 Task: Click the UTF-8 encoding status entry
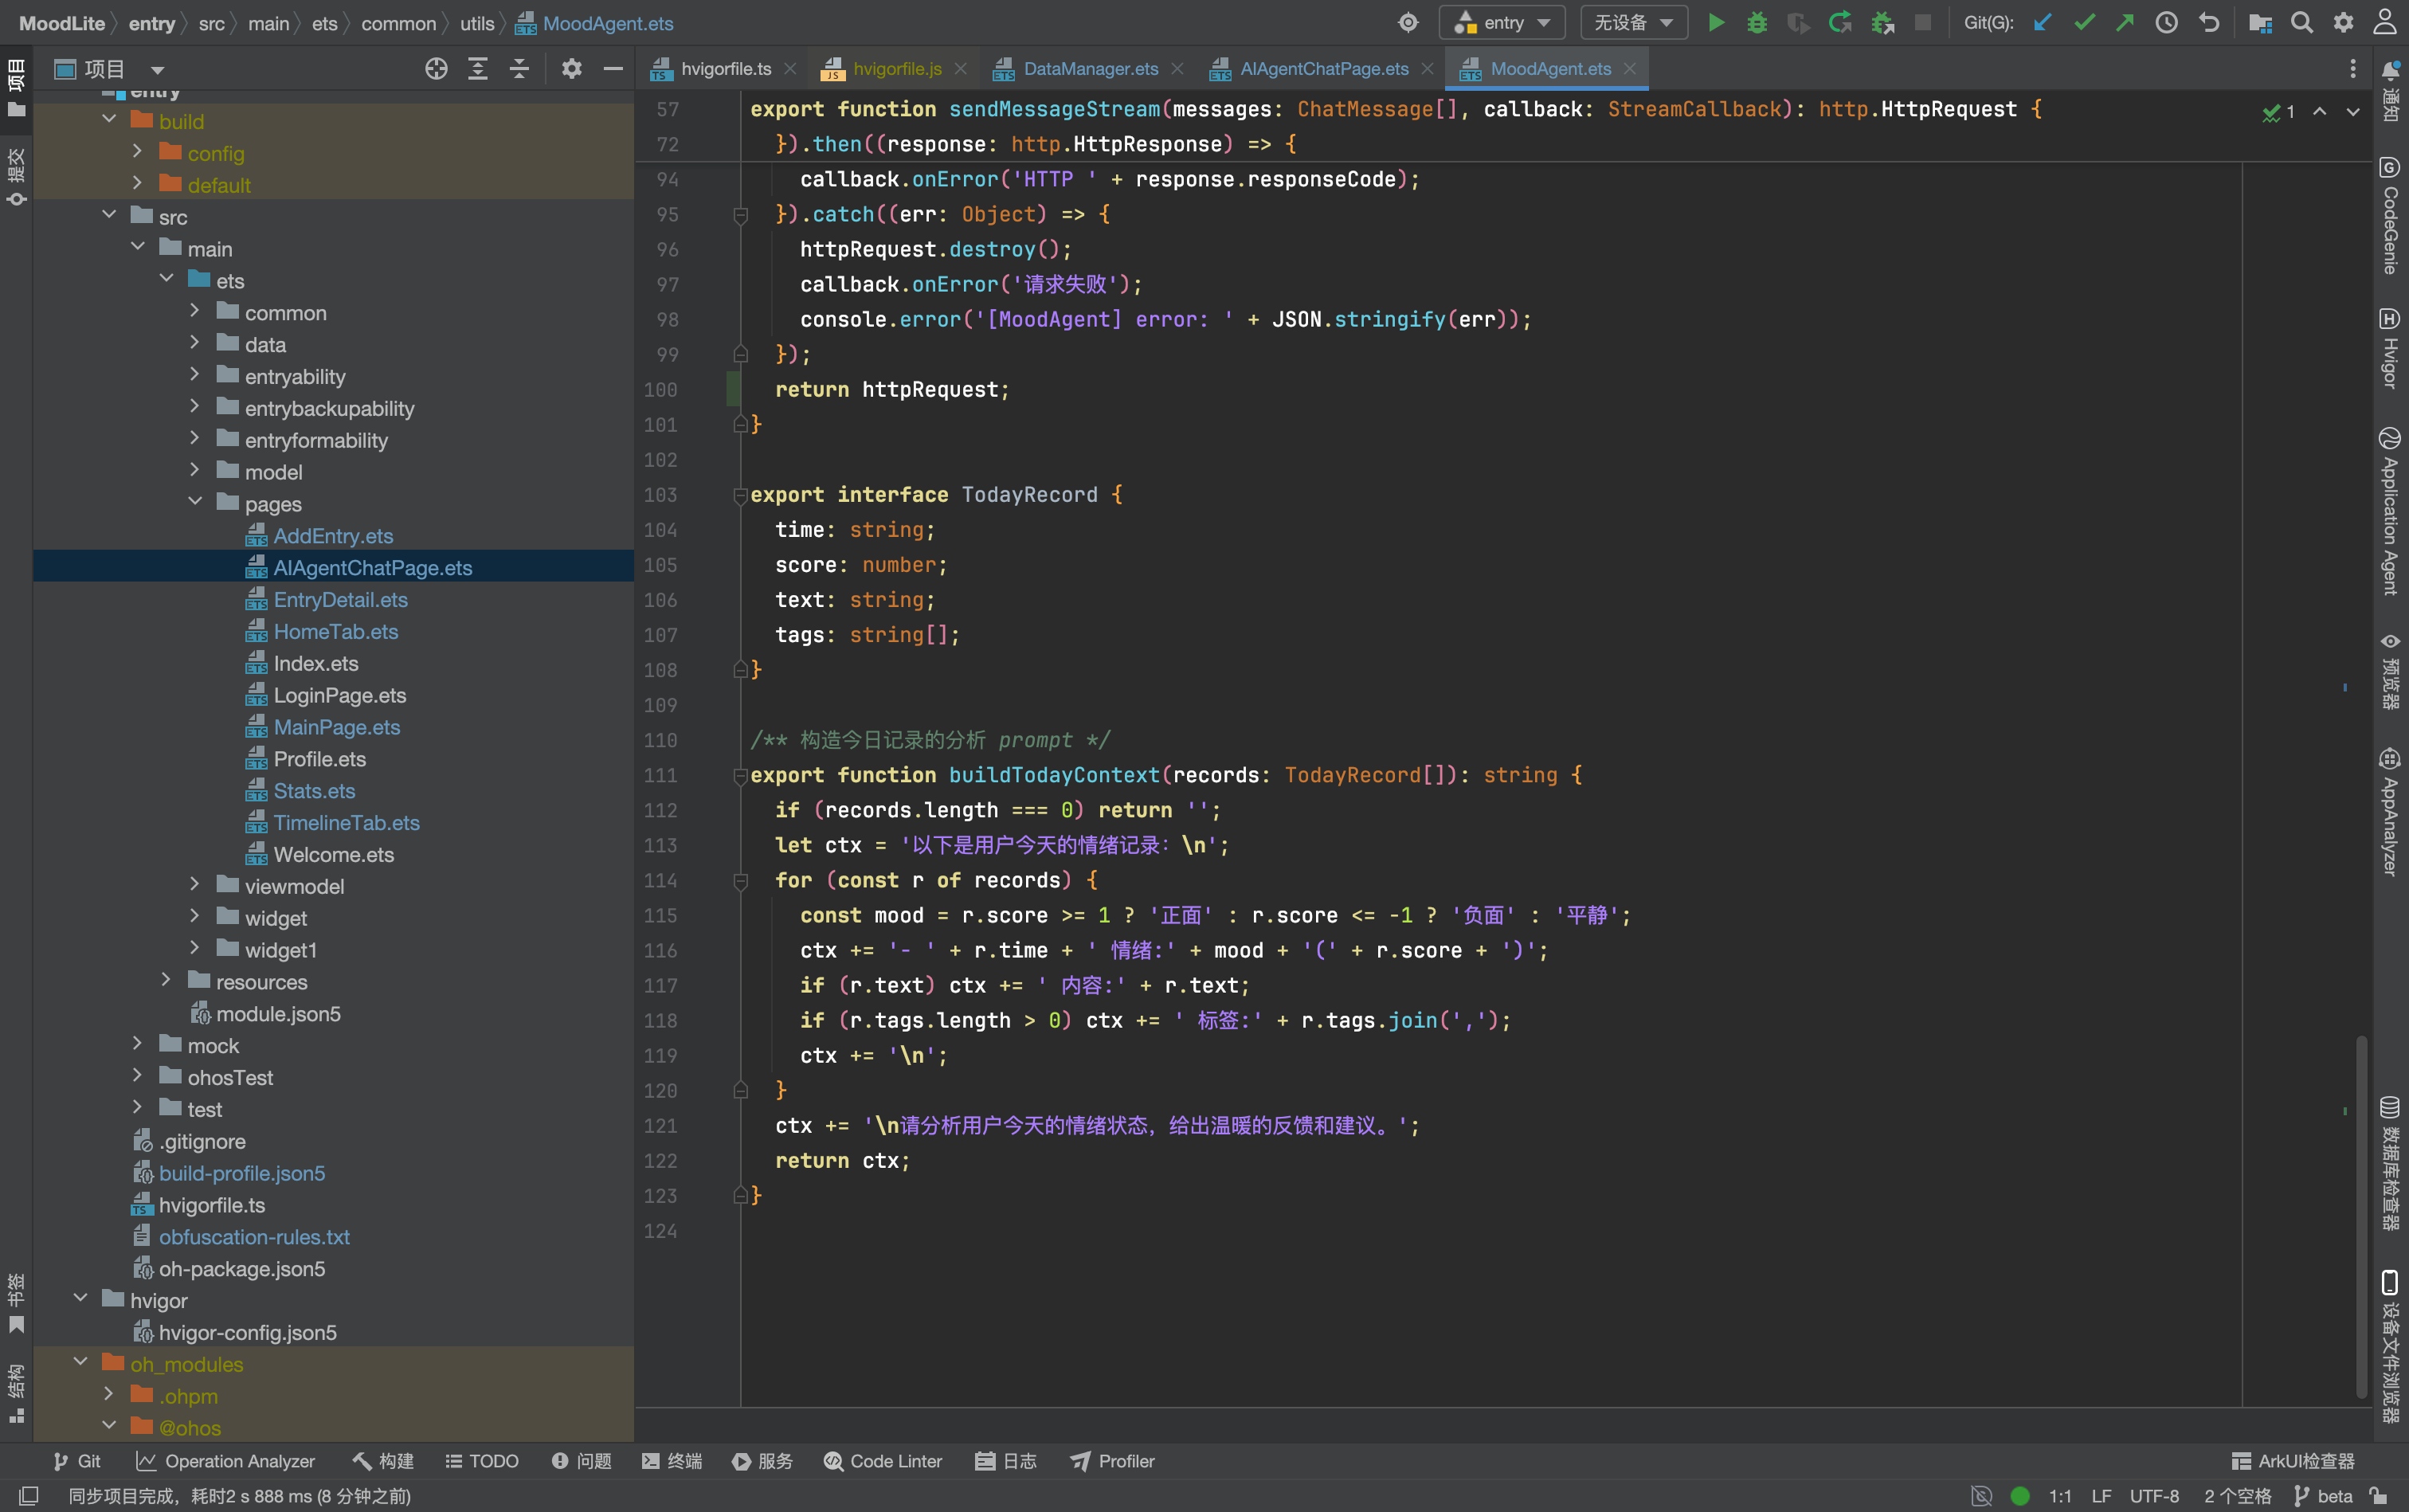click(2154, 1496)
